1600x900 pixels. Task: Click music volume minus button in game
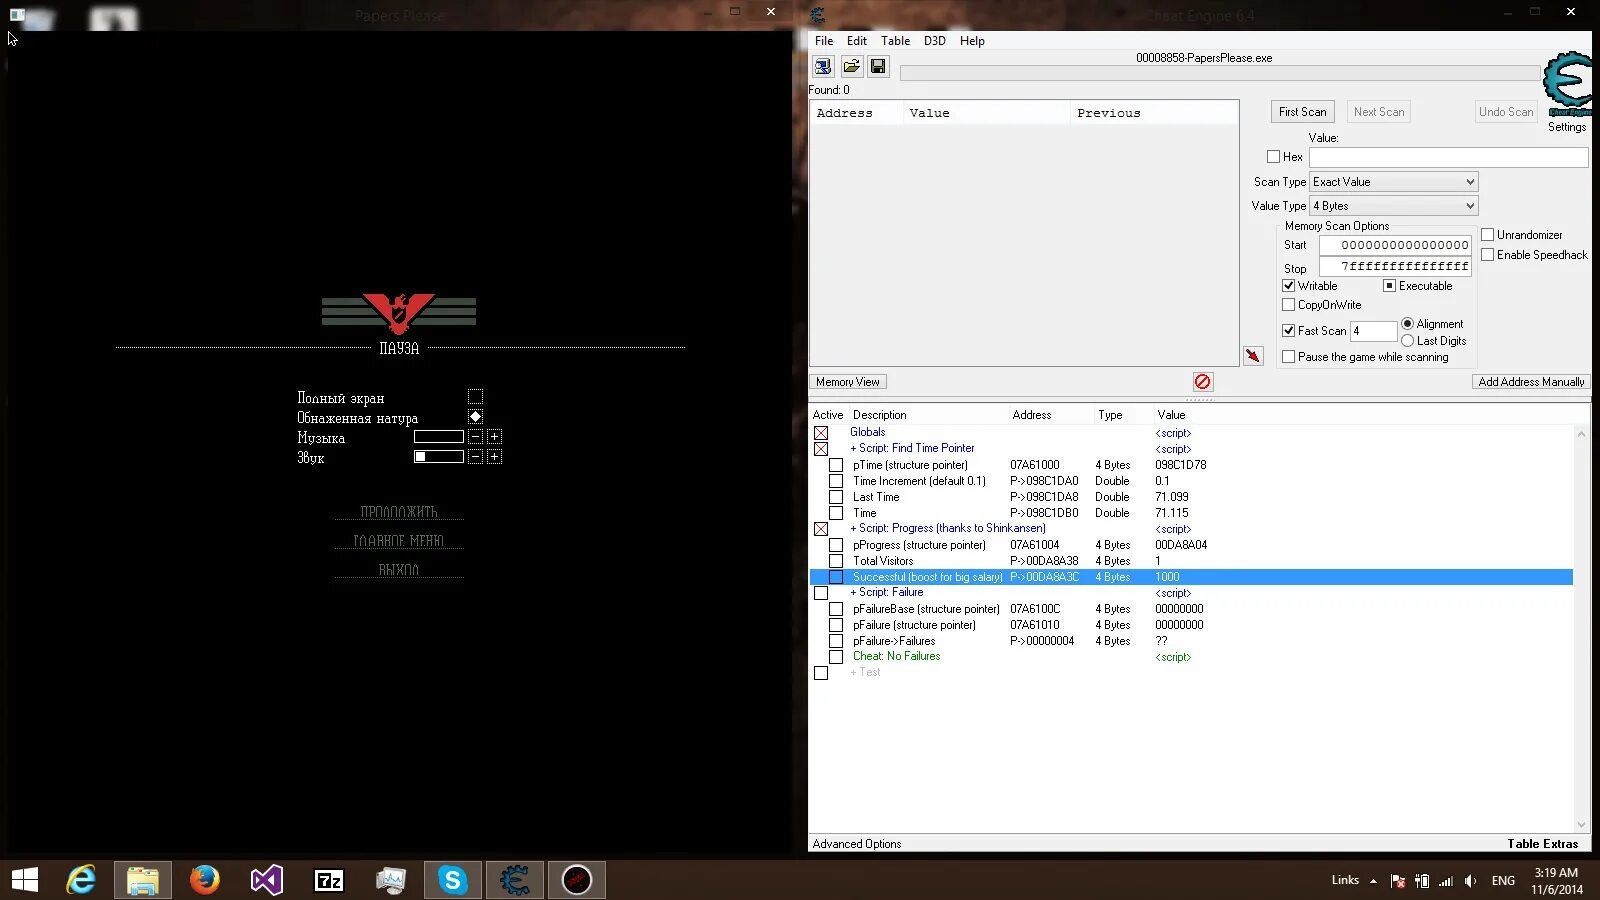(x=475, y=437)
